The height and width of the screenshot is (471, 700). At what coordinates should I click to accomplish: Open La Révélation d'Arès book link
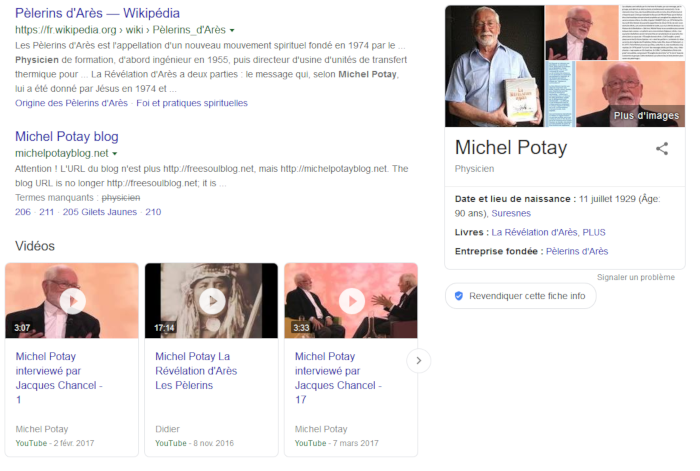click(534, 233)
